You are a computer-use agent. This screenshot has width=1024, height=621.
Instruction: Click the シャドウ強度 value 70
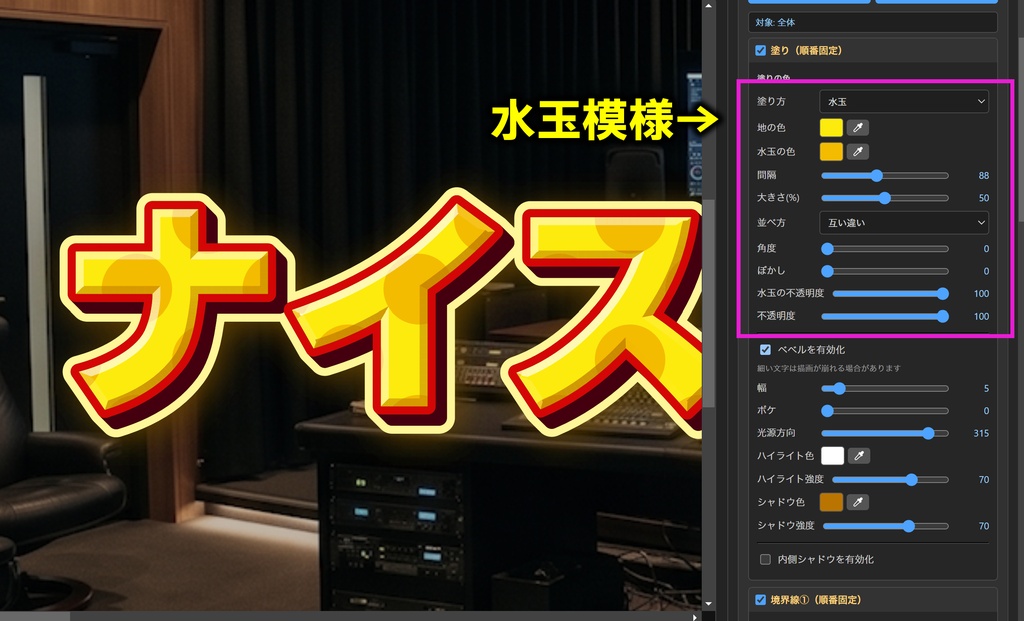(x=984, y=526)
